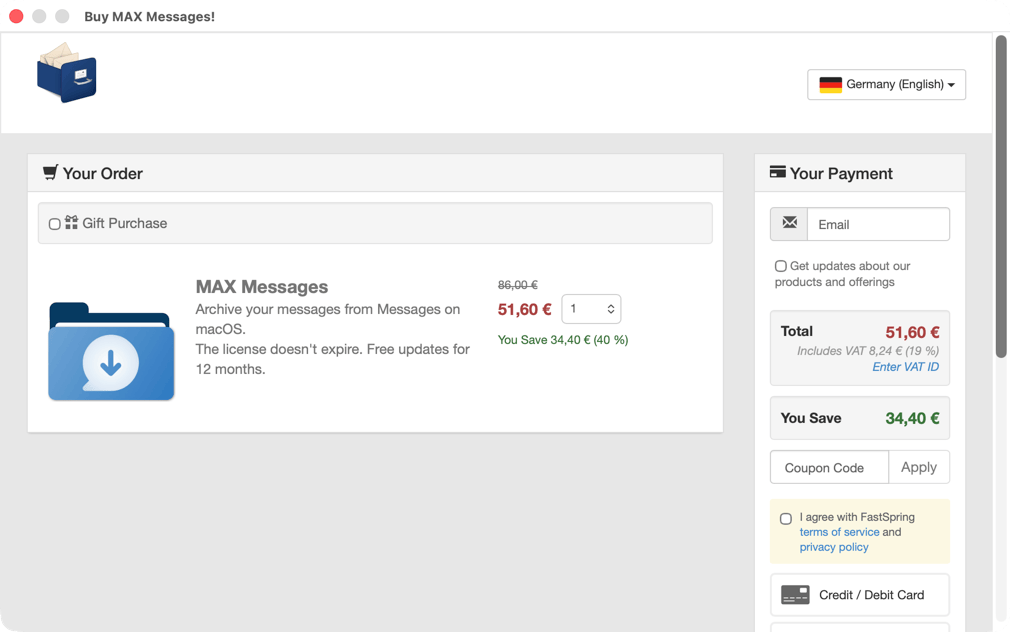Click the mailbox app logo in the header
Screen dimensions: 1010x632
(66, 72)
